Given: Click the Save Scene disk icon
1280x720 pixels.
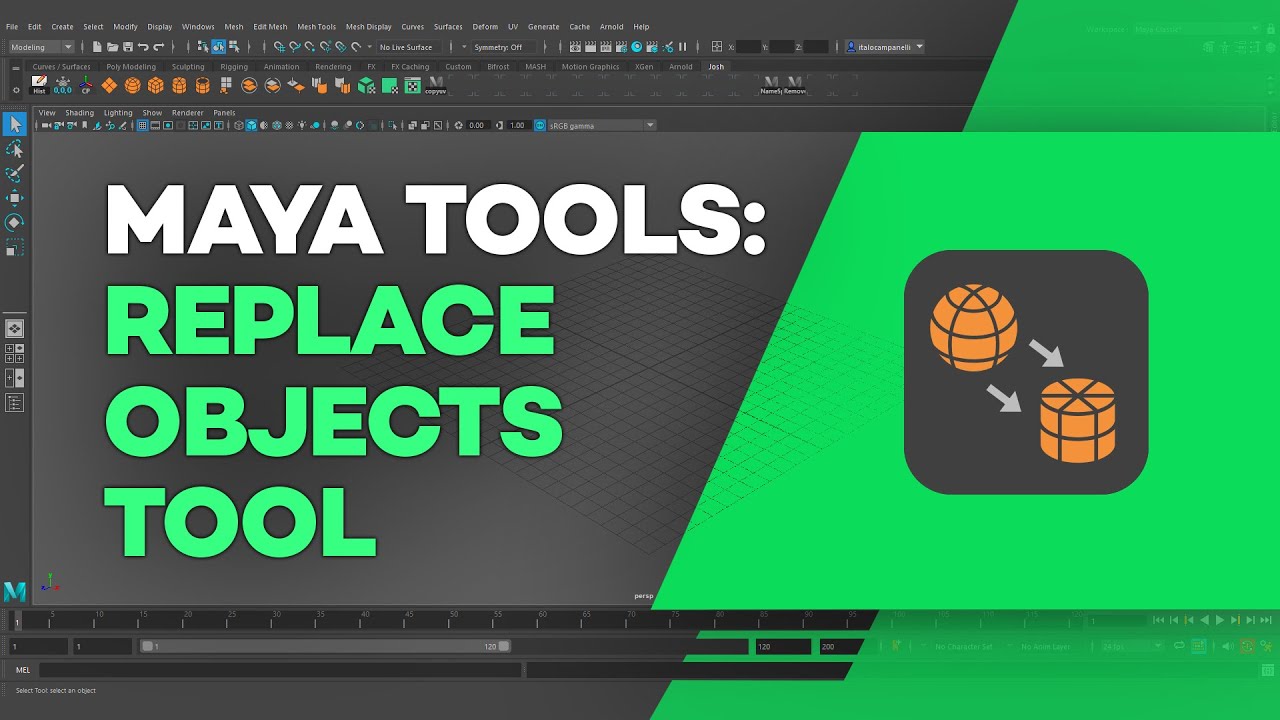Looking at the screenshot, I should pos(127,47).
